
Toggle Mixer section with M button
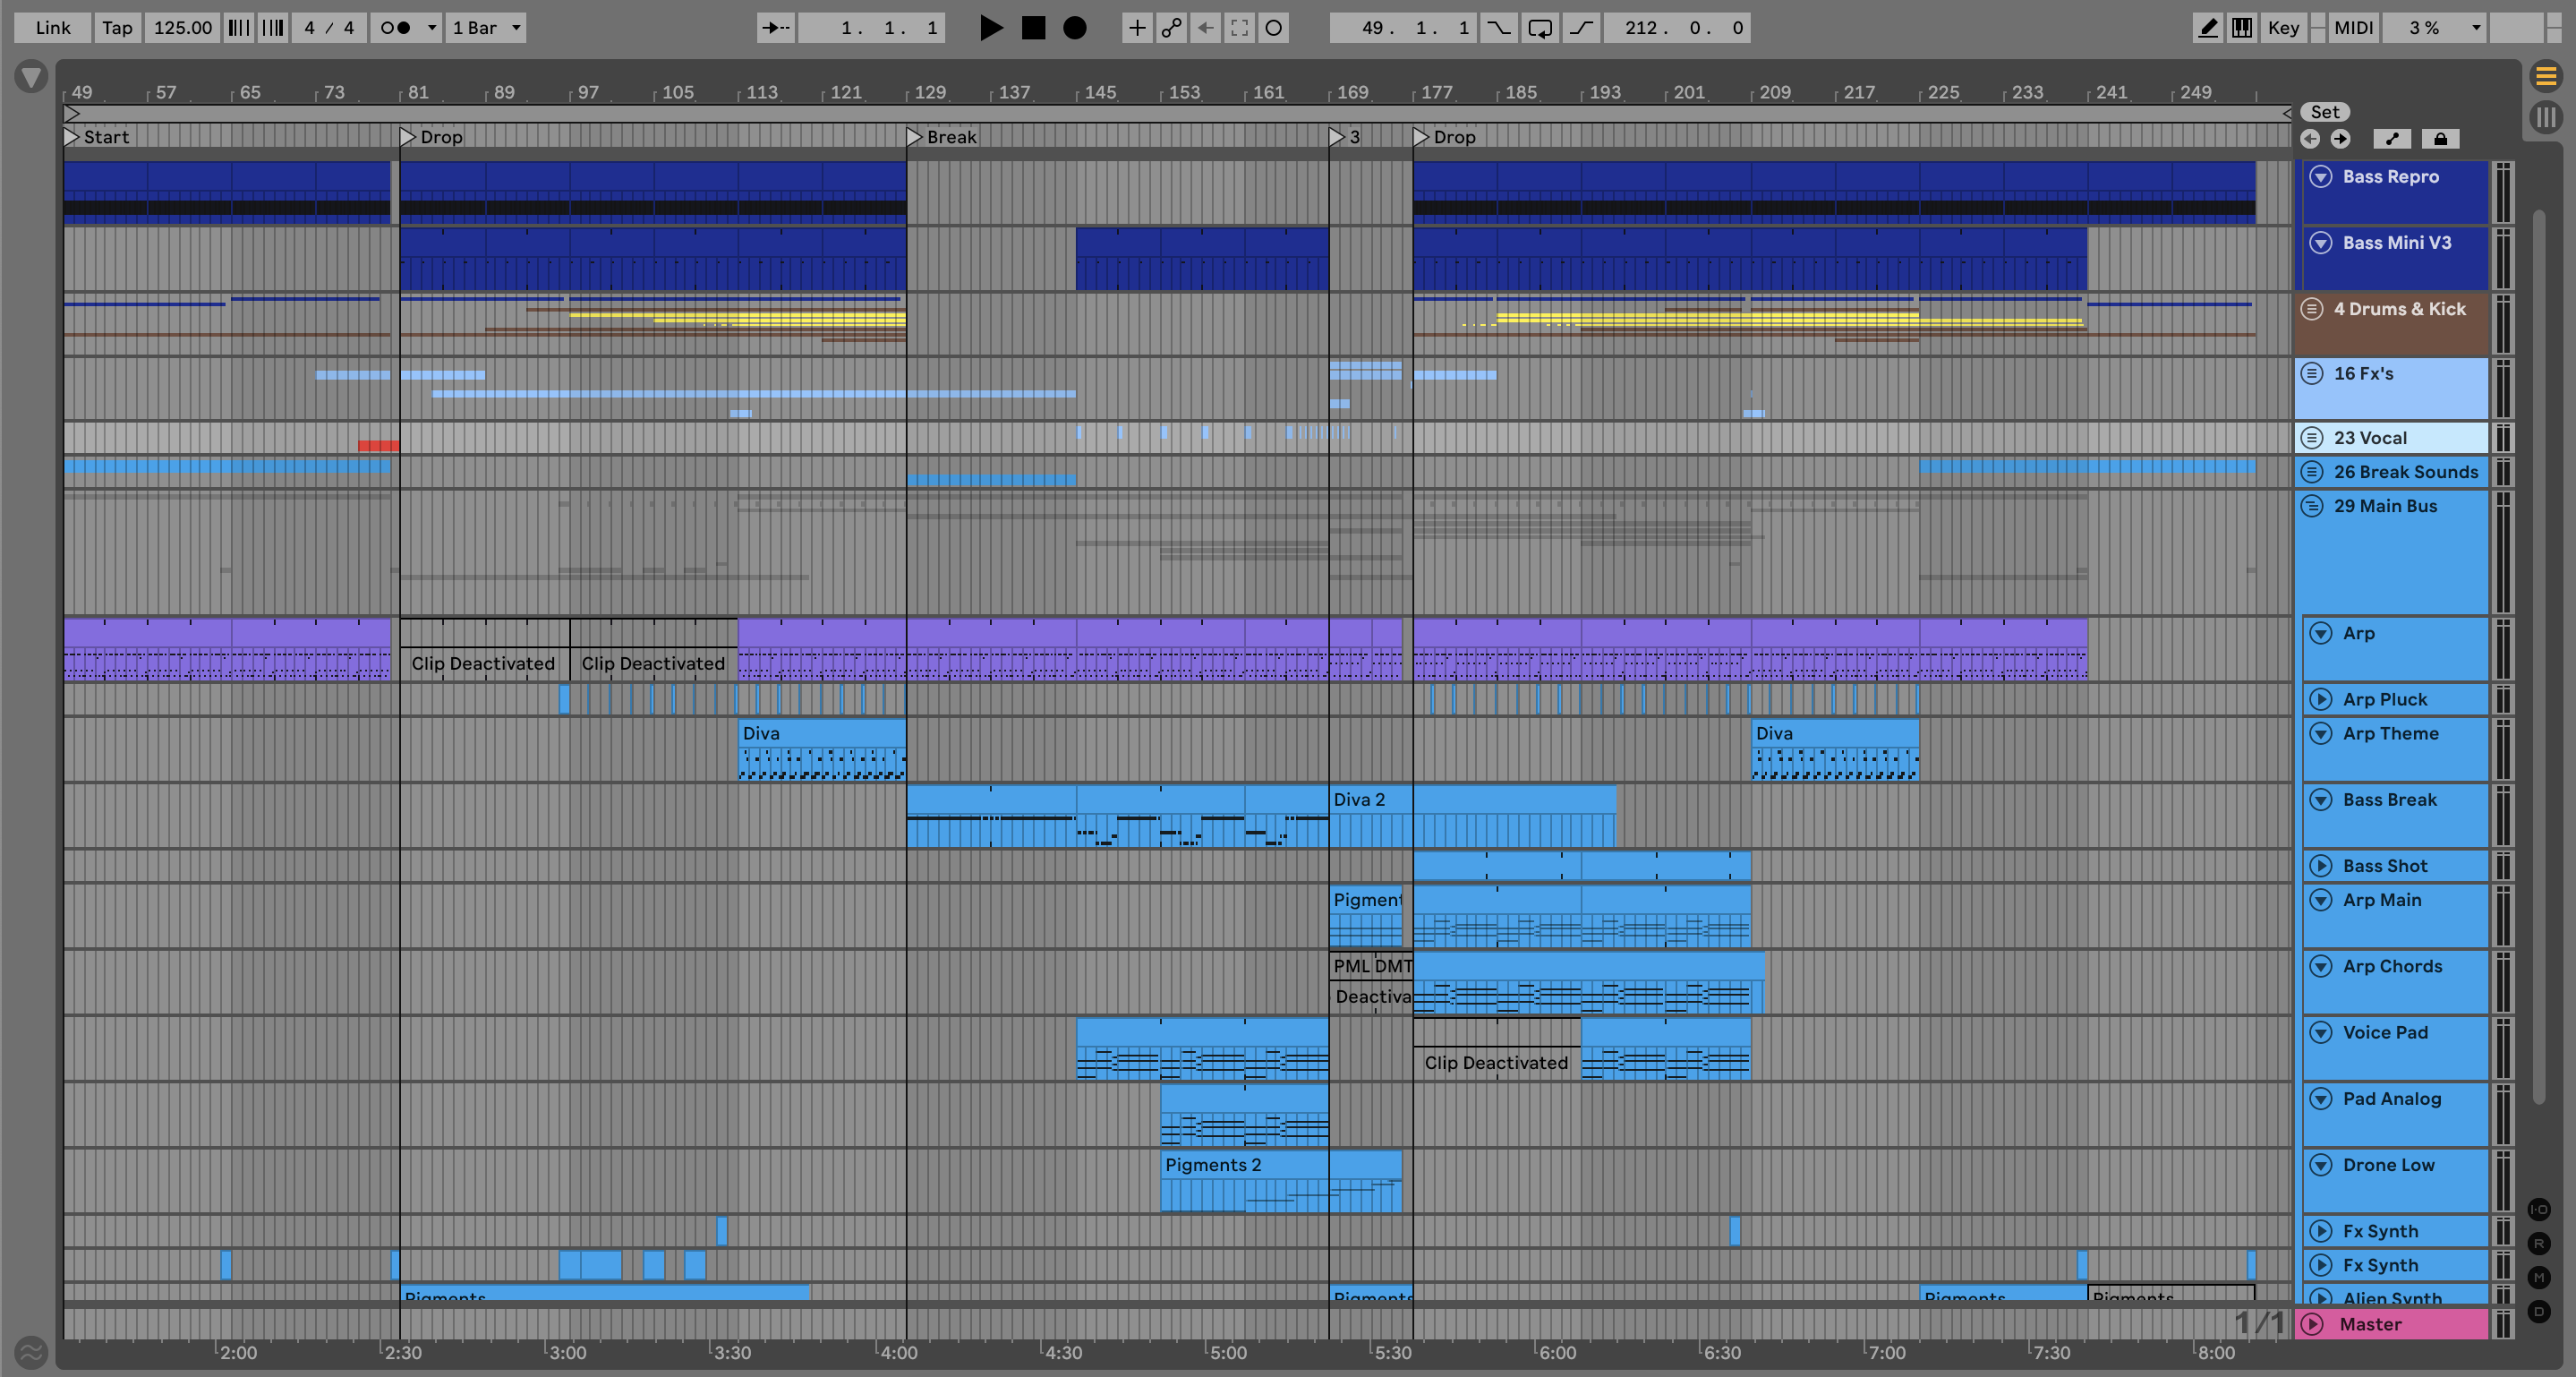[x=2539, y=1277]
